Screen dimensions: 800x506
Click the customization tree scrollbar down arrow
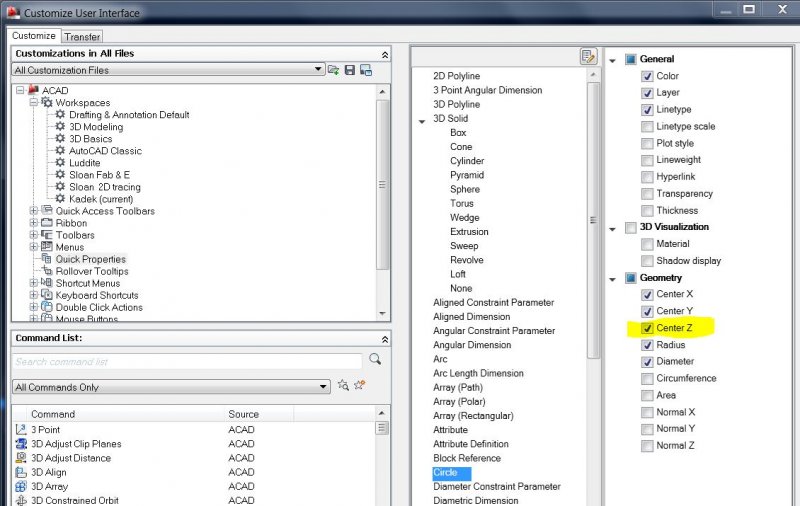pos(383,313)
